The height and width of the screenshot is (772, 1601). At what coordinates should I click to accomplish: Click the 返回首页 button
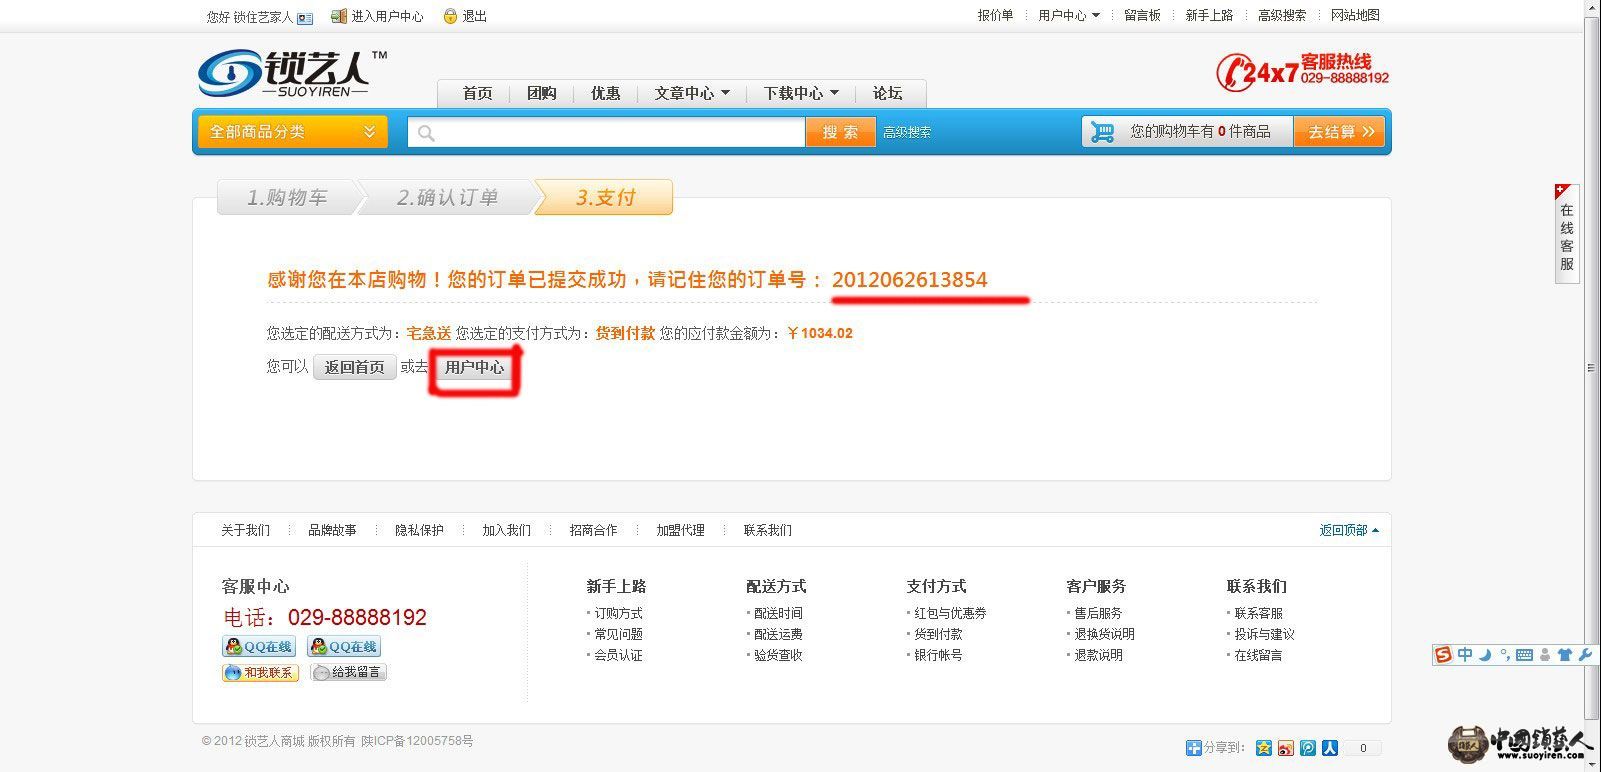point(355,367)
